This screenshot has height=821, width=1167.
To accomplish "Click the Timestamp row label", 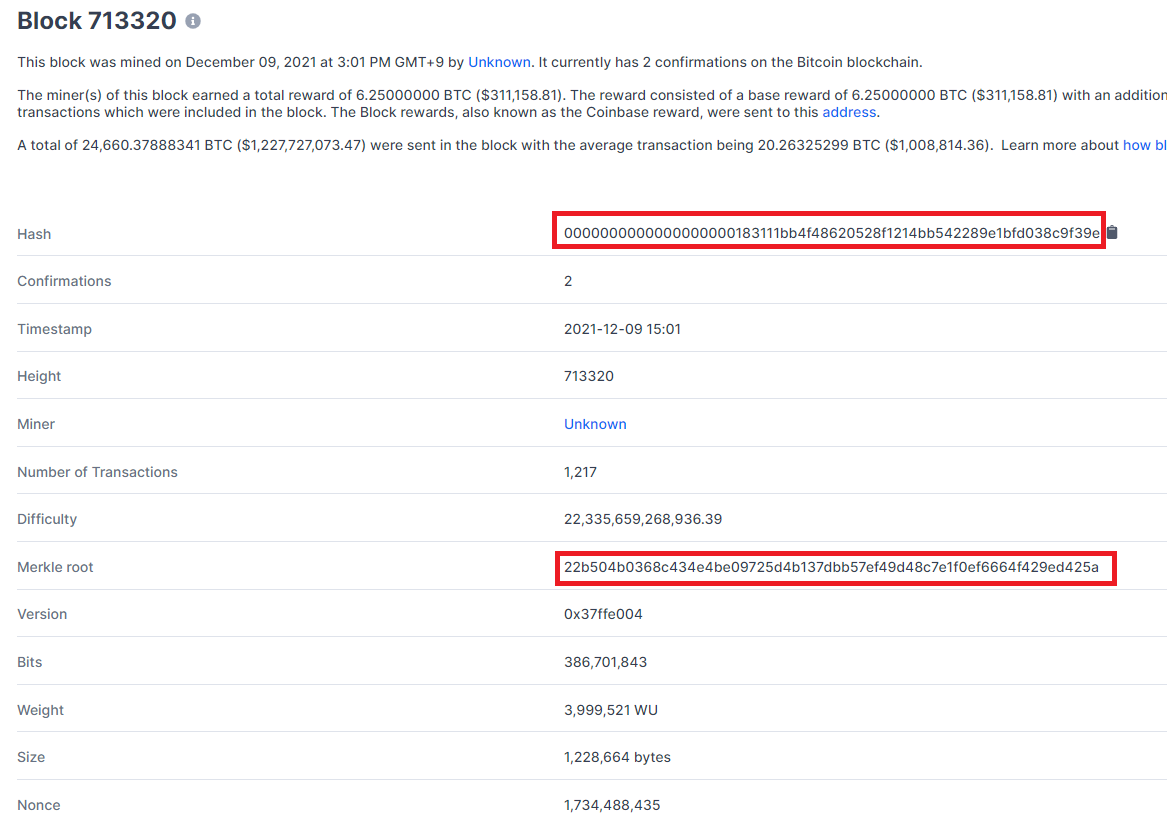I will tap(54, 329).
